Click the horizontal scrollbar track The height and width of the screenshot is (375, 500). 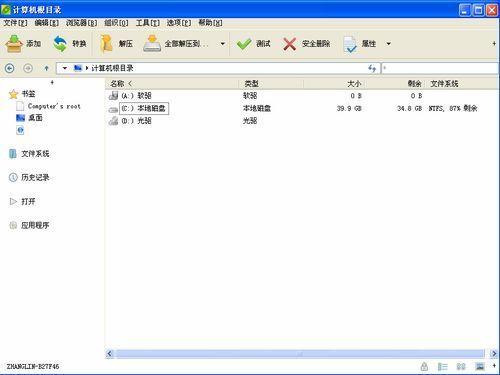coord(299,354)
